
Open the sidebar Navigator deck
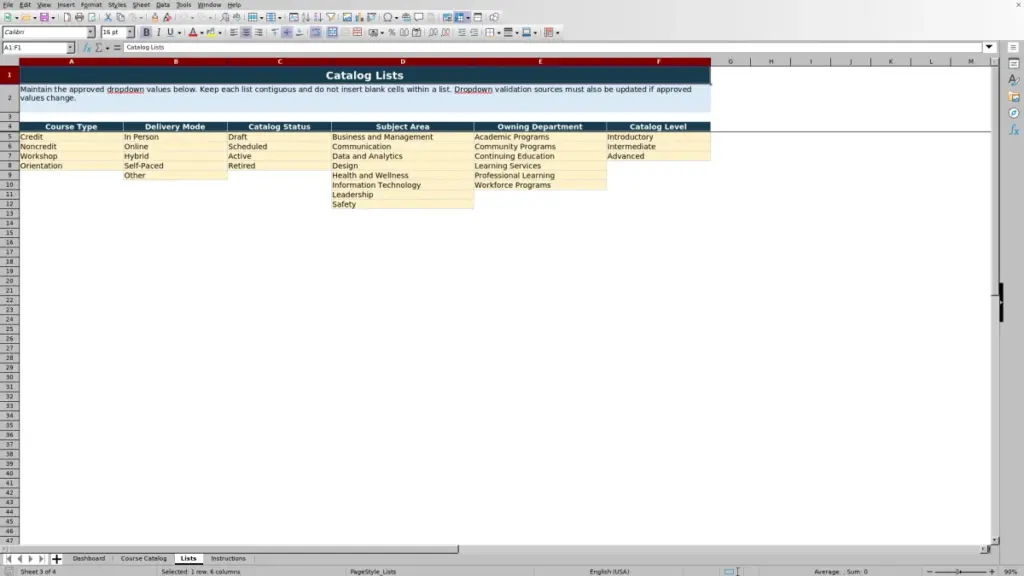point(1014,113)
